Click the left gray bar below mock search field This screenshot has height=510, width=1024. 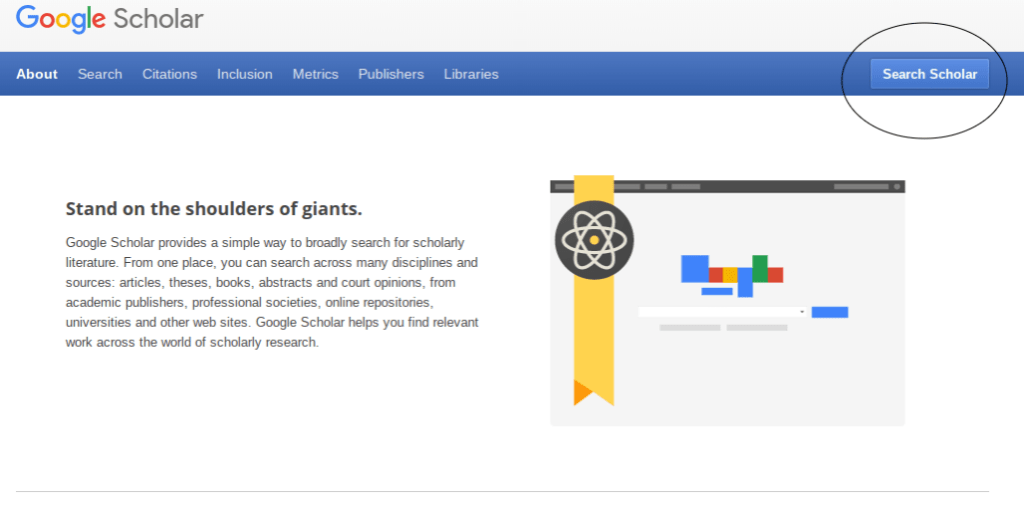690,328
